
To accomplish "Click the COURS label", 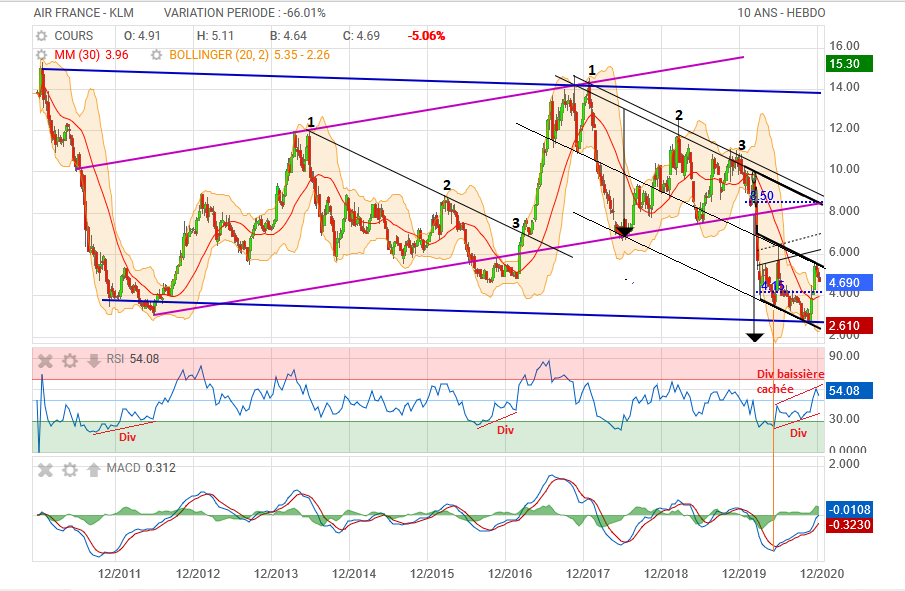I will coord(73,36).
